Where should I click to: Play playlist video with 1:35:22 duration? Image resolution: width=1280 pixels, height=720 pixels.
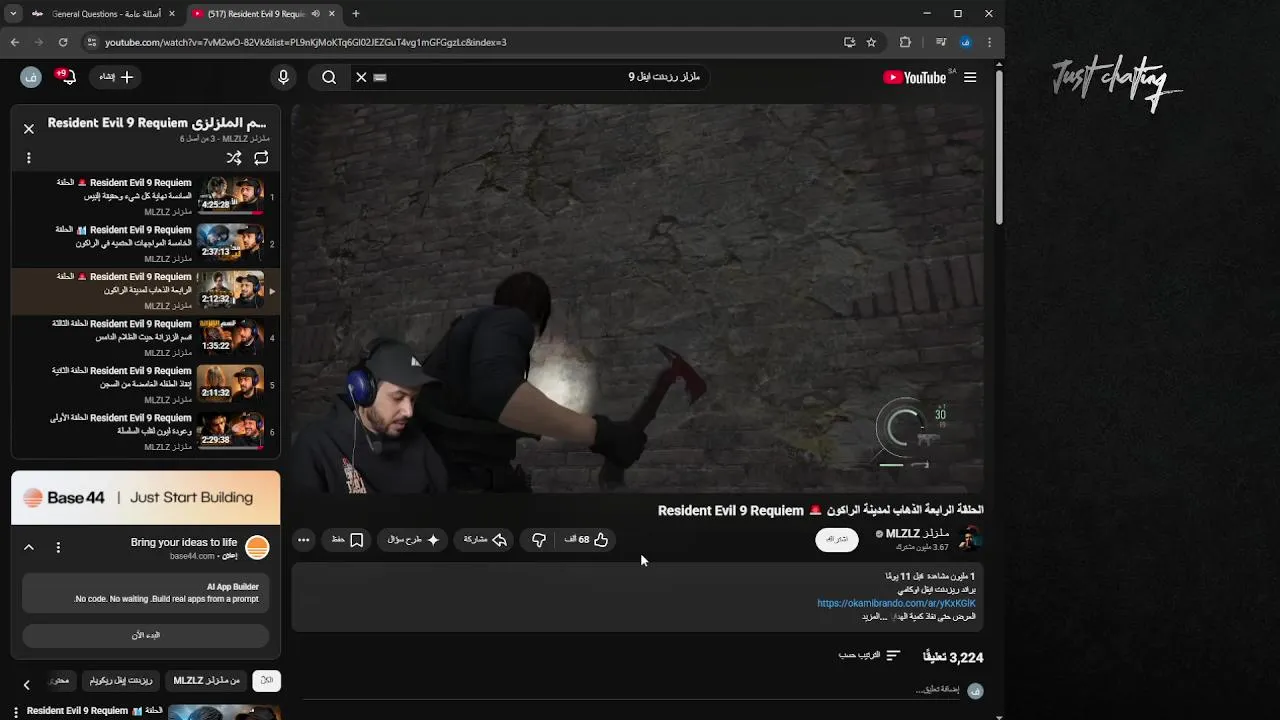coord(145,337)
